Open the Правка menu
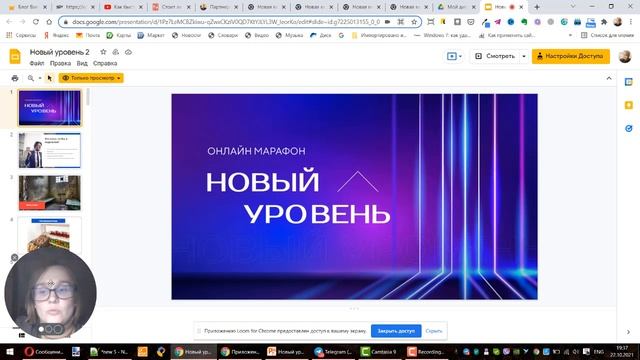Image resolution: width=640 pixels, height=360 pixels. click(60, 63)
